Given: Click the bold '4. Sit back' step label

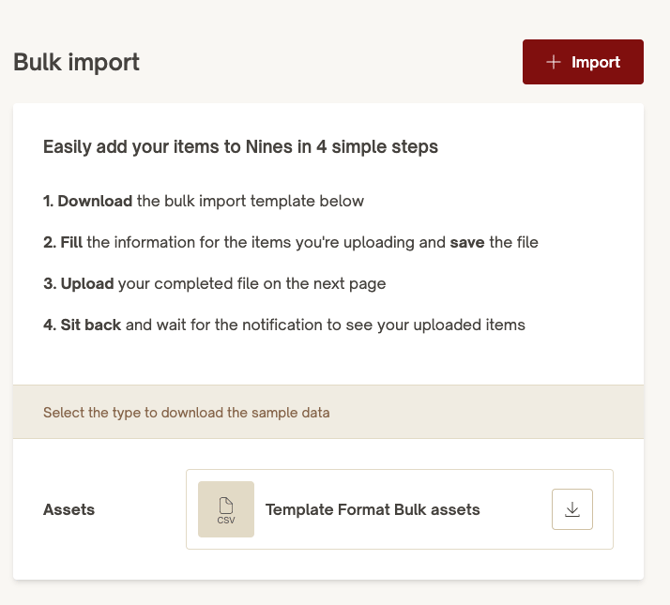Looking at the screenshot, I should pyautogui.click(x=82, y=324).
